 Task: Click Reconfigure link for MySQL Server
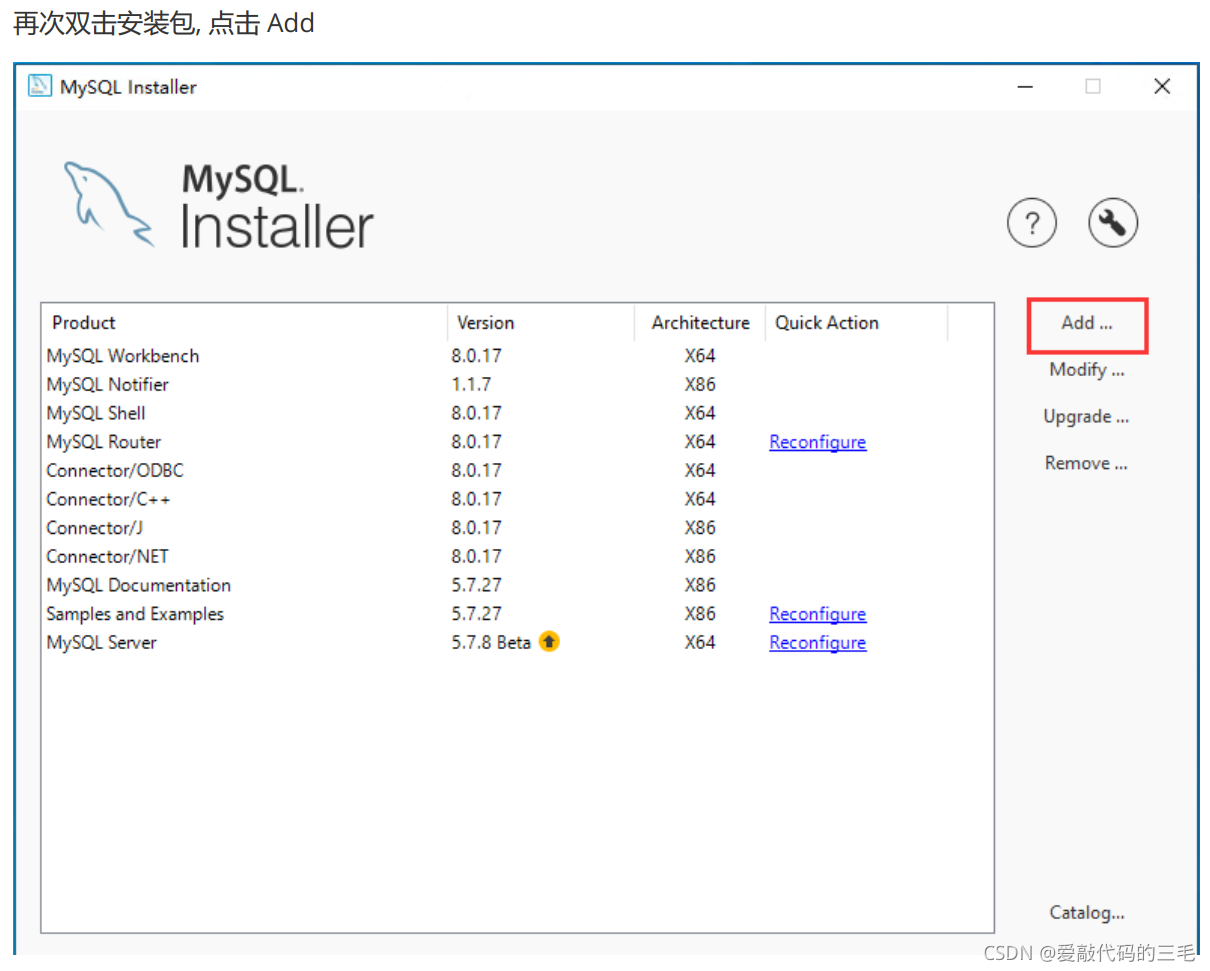click(x=818, y=643)
